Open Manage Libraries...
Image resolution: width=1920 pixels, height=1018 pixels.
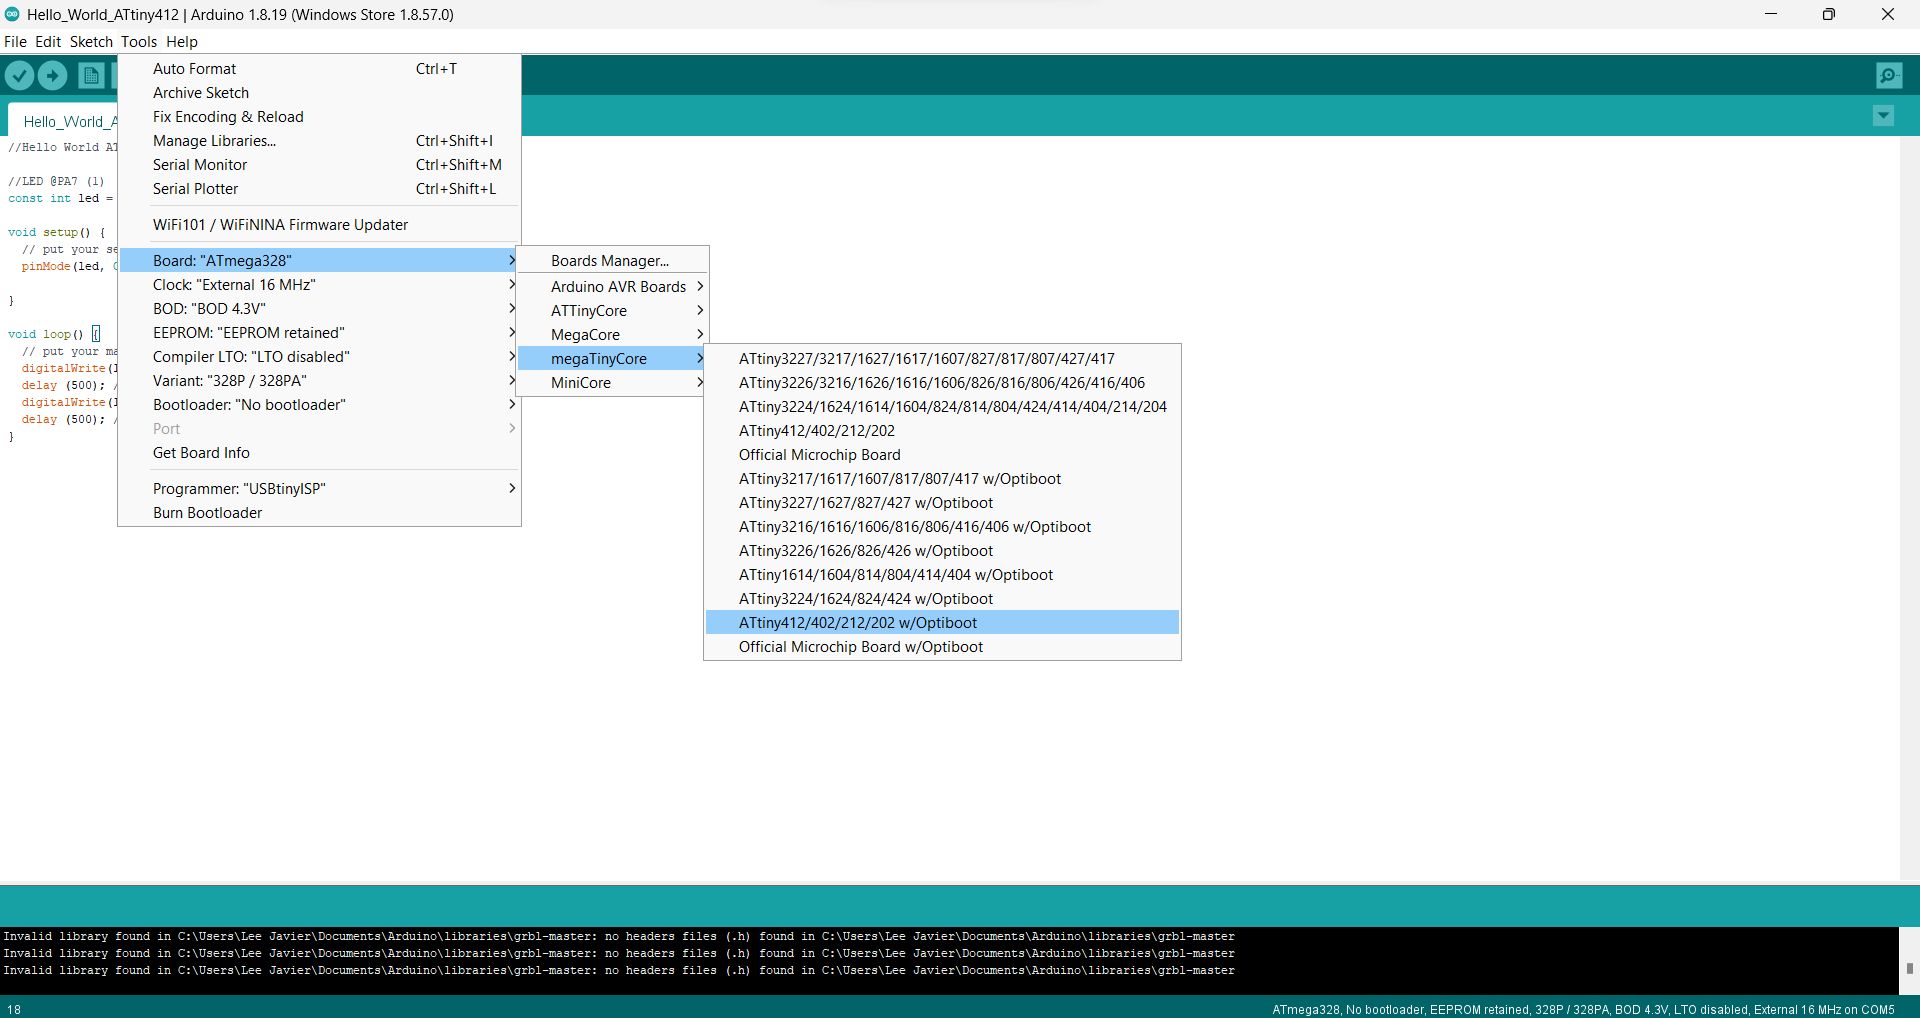coord(319,141)
